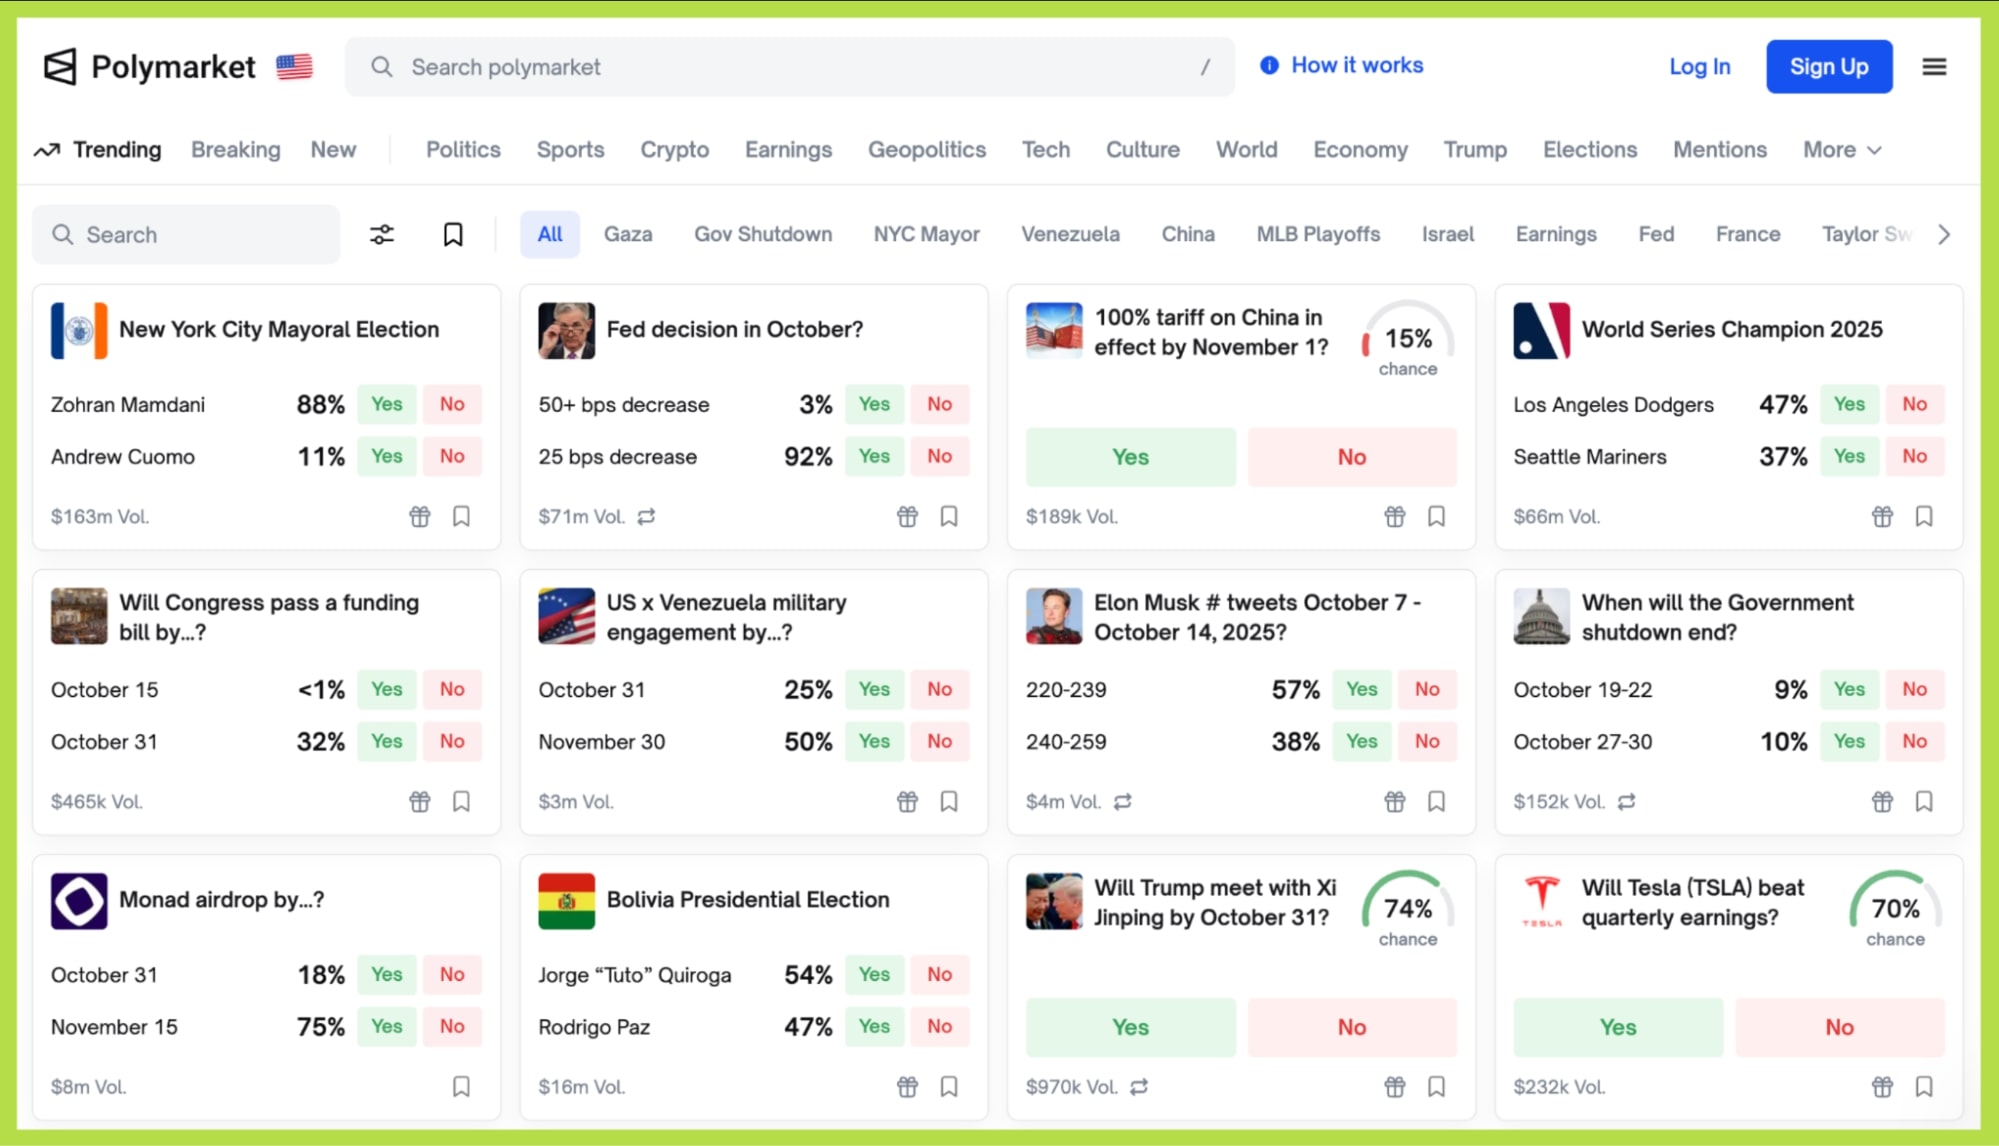Click the US flag language icon
The height and width of the screenshot is (1146, 1999).
point(294,67)
